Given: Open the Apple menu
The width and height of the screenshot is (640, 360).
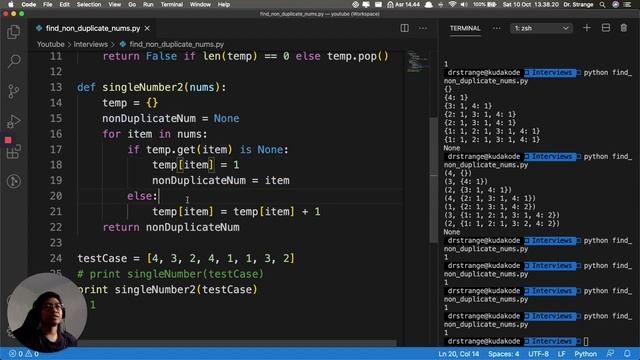Looking at the screenshot, I should [x=10, y=4].
